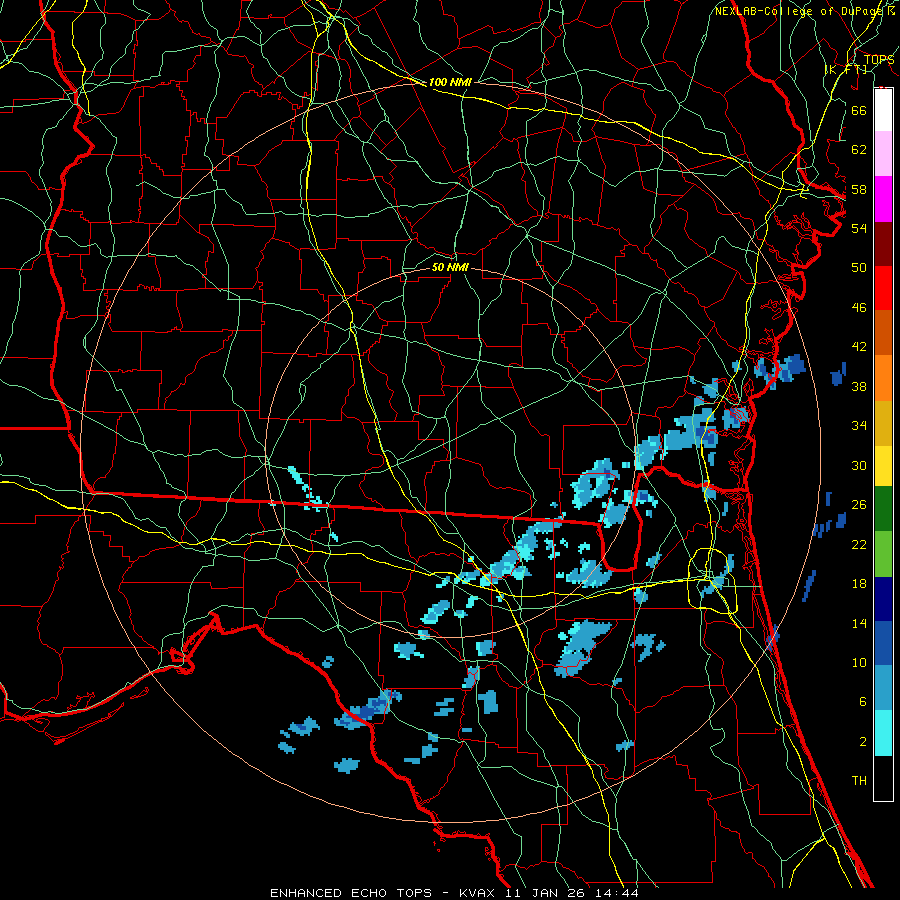Click the dark orange legend swatch

(883, 333)
